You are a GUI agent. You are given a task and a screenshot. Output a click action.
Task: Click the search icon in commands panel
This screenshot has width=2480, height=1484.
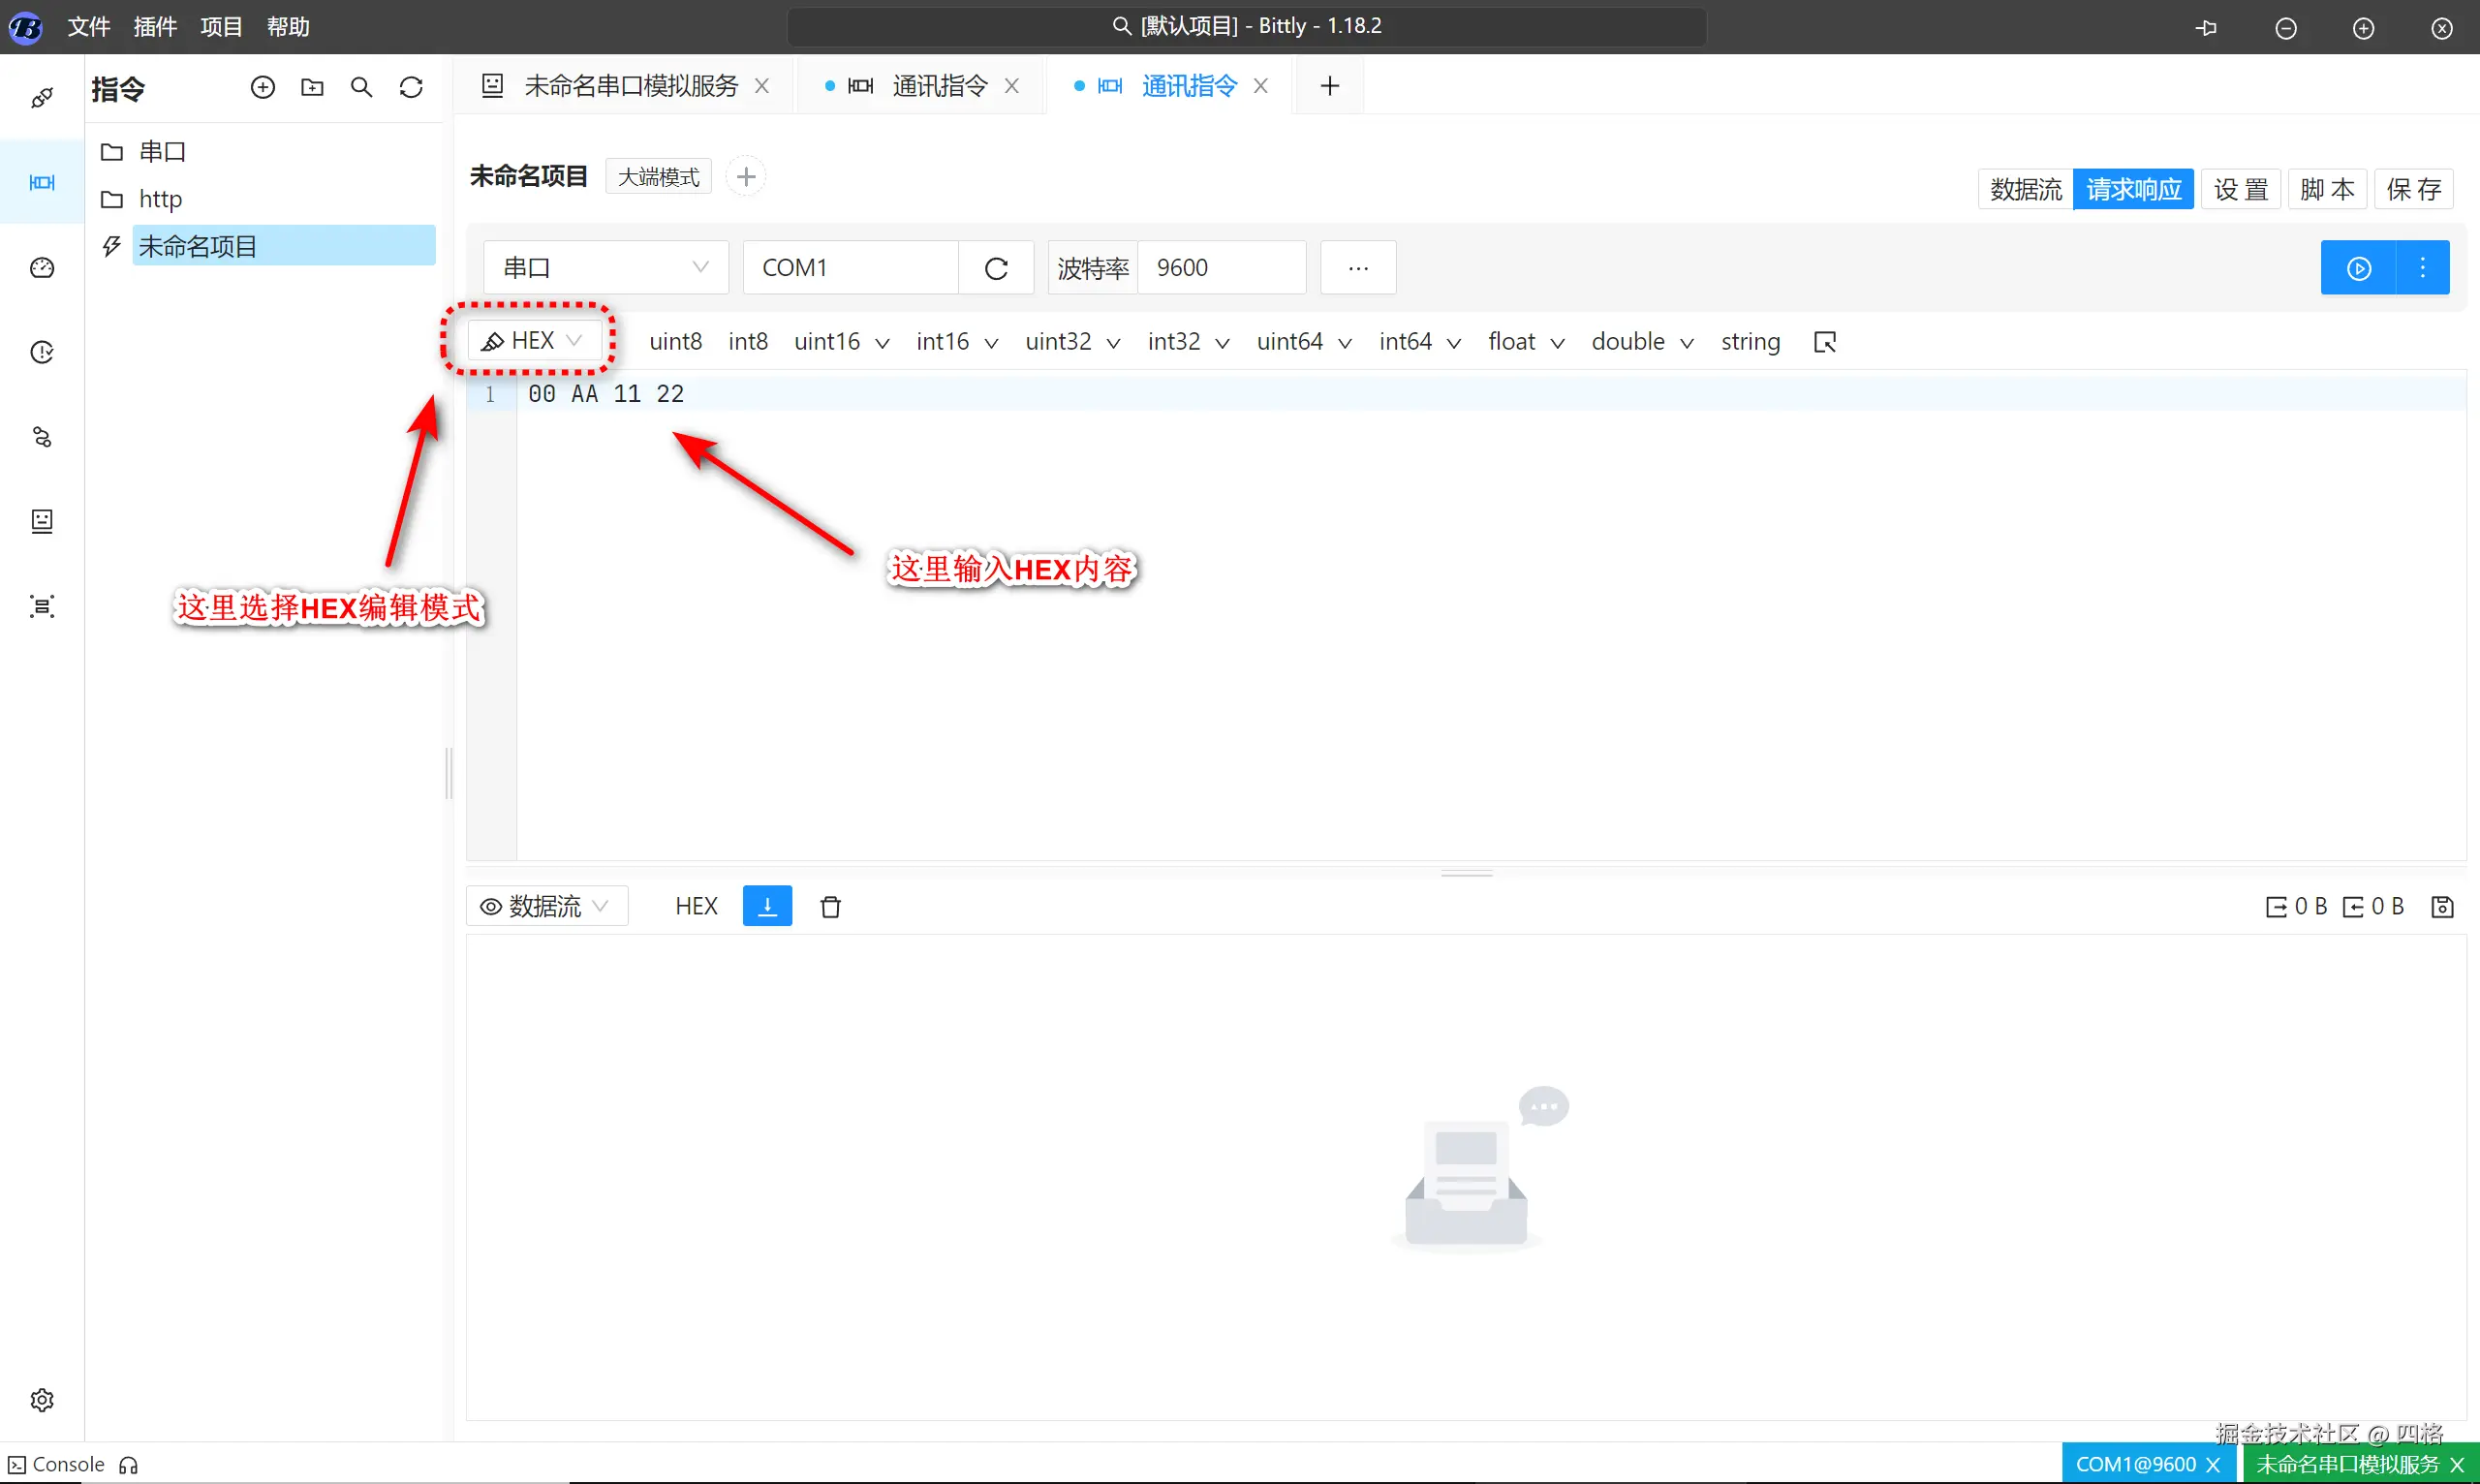pos(361,88)
